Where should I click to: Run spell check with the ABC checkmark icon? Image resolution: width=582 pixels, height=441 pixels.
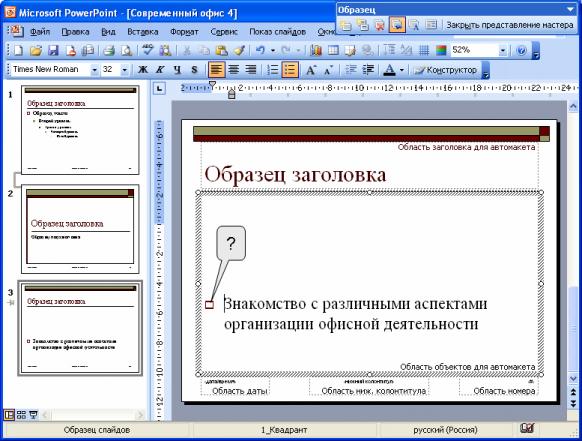click(147, 50)
